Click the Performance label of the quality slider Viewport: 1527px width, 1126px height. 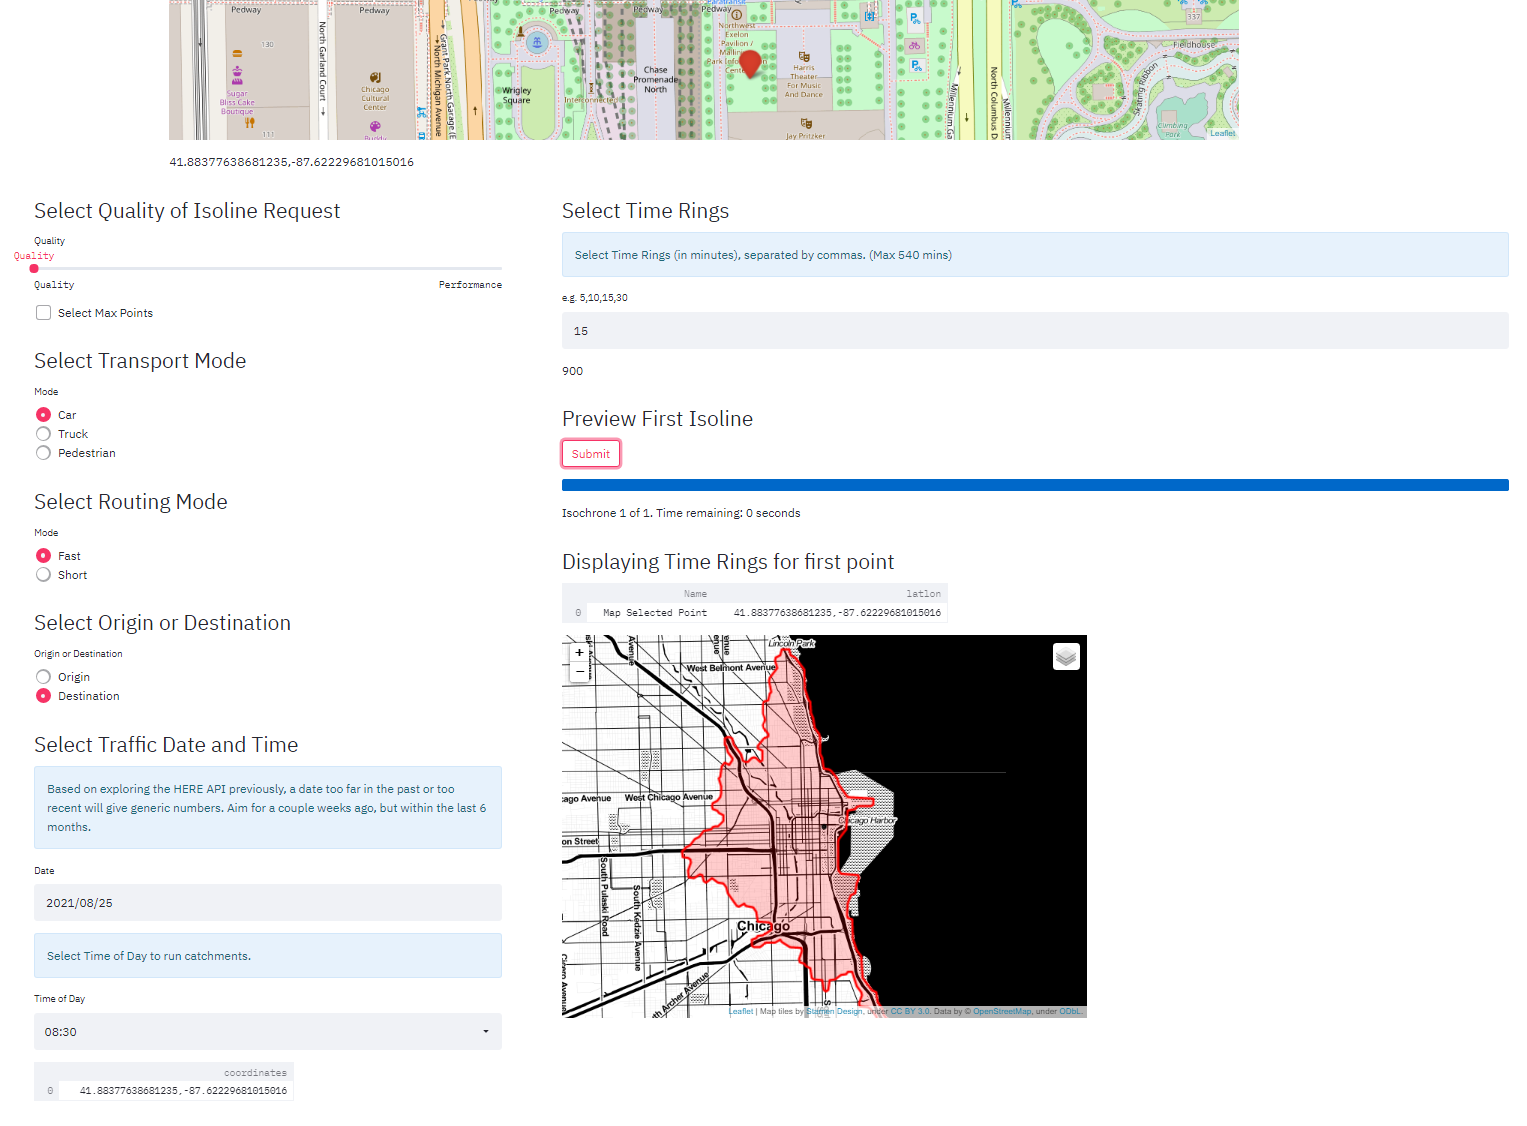point(470,285)
